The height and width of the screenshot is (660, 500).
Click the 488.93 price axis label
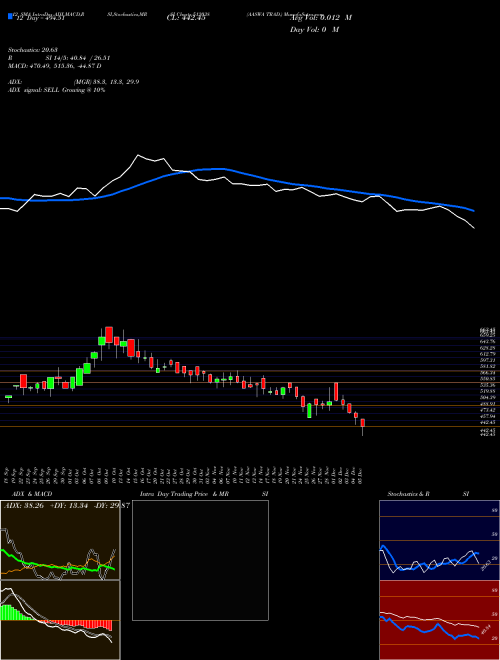489,404
